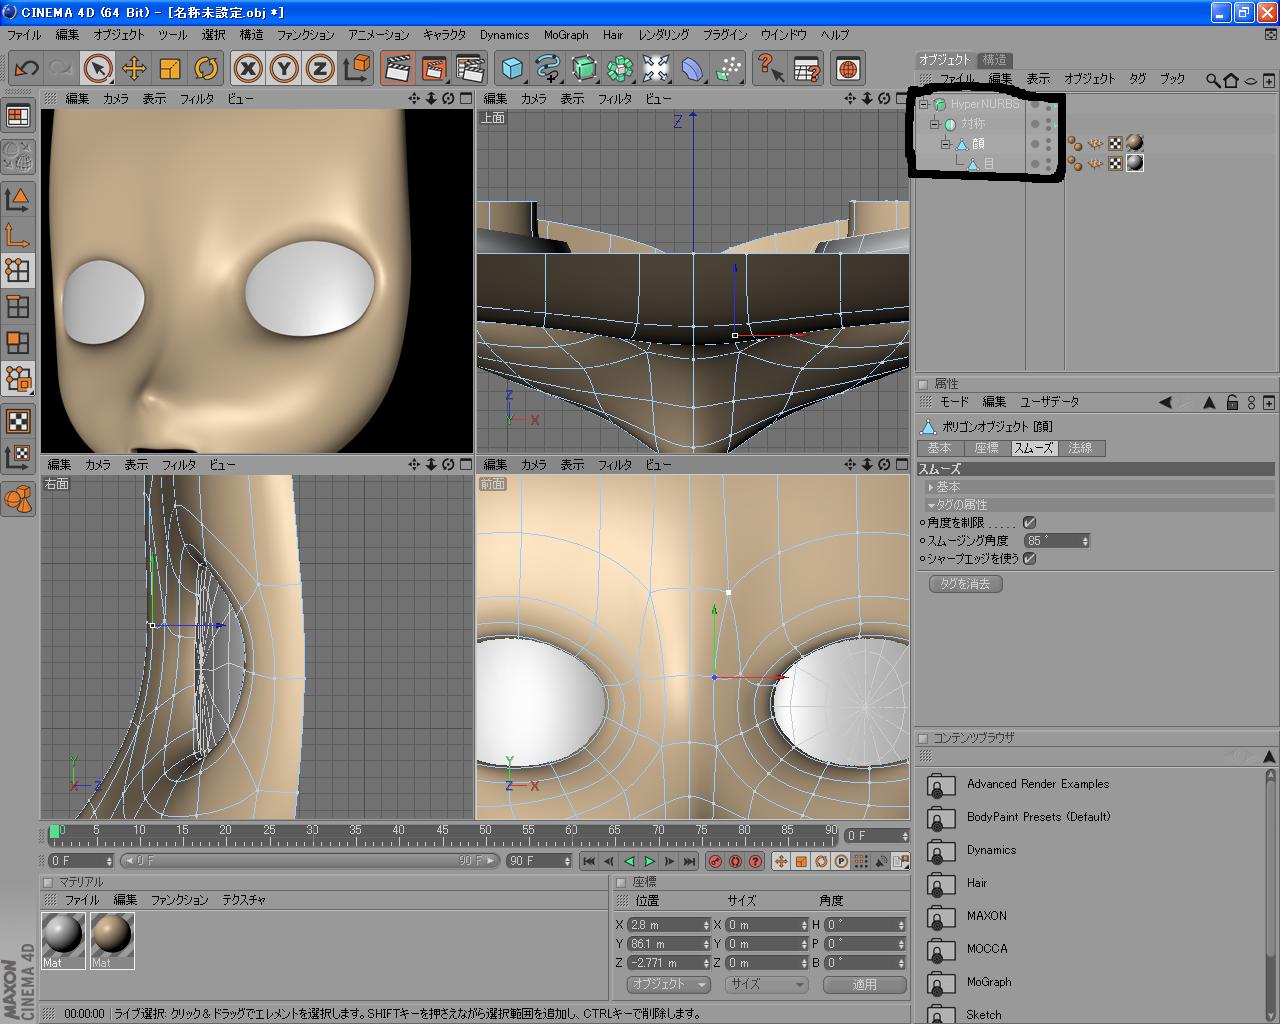Open the MoGraph menu
This screenshot has height=1024, width=1280.
pyautogui.click(x=566, y=34)
